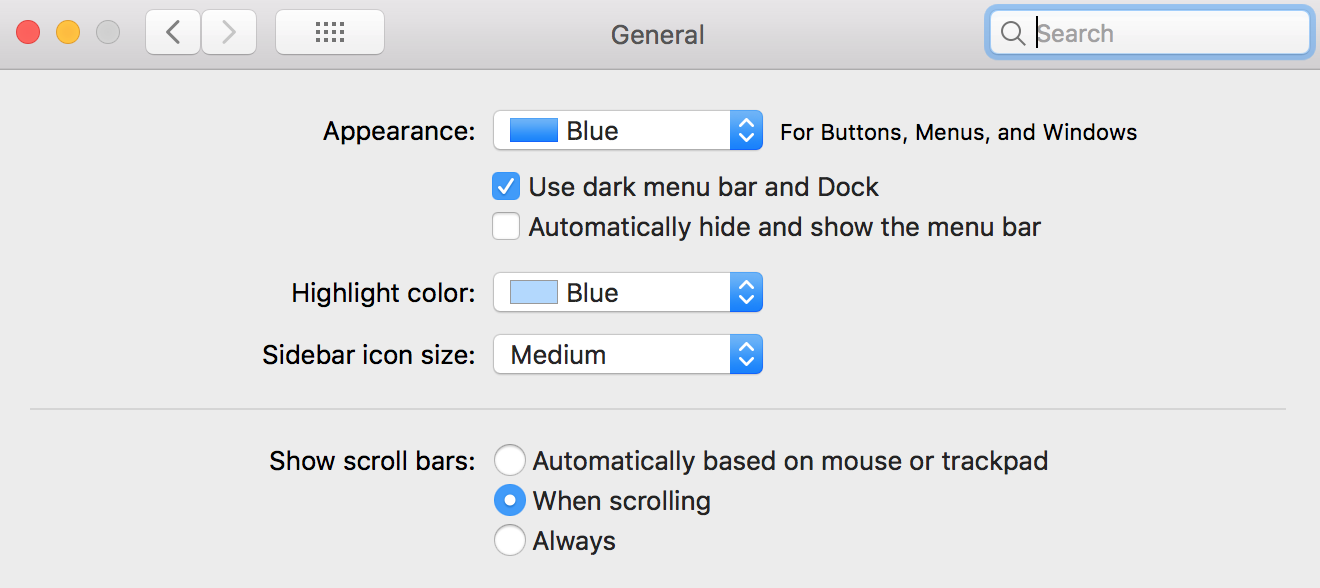Screen dimensions: 1320x588
Task: Select the When scrolling radio button
Action: (x=510, y=500)
